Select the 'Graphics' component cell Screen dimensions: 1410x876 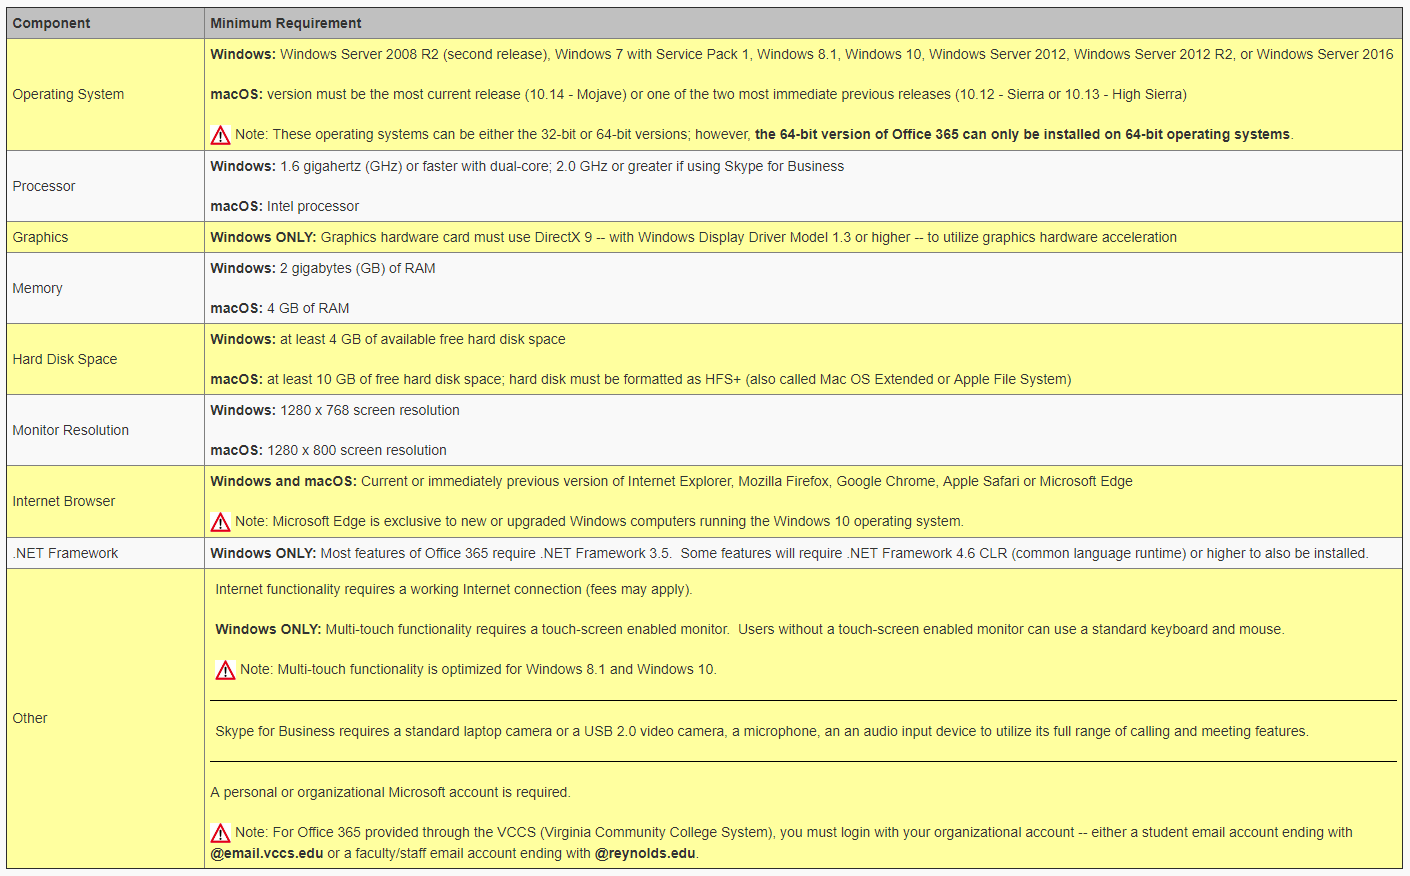tap(105, 237)
